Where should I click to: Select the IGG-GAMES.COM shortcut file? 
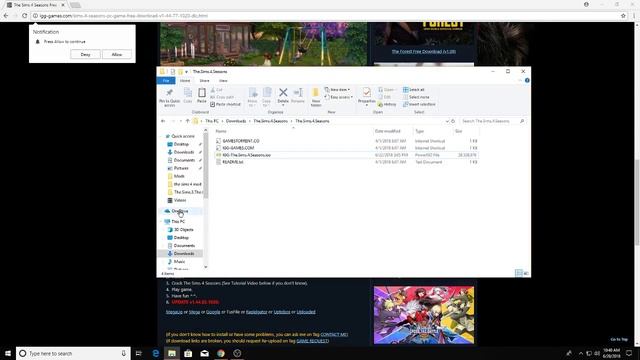(x=238, y=148)
